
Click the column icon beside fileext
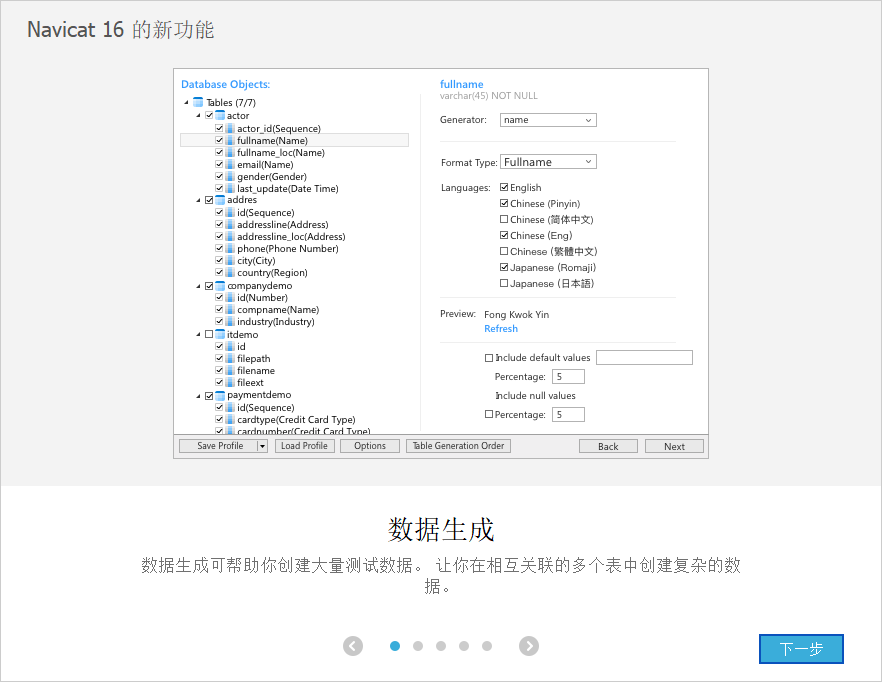coord(230,383)
